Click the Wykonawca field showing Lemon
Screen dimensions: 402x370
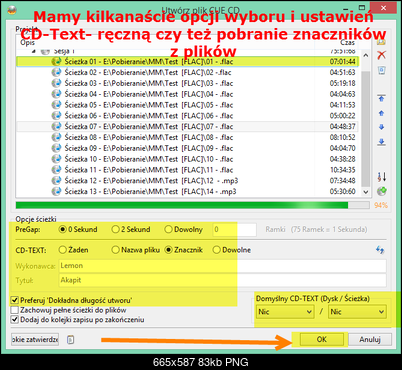223,266
